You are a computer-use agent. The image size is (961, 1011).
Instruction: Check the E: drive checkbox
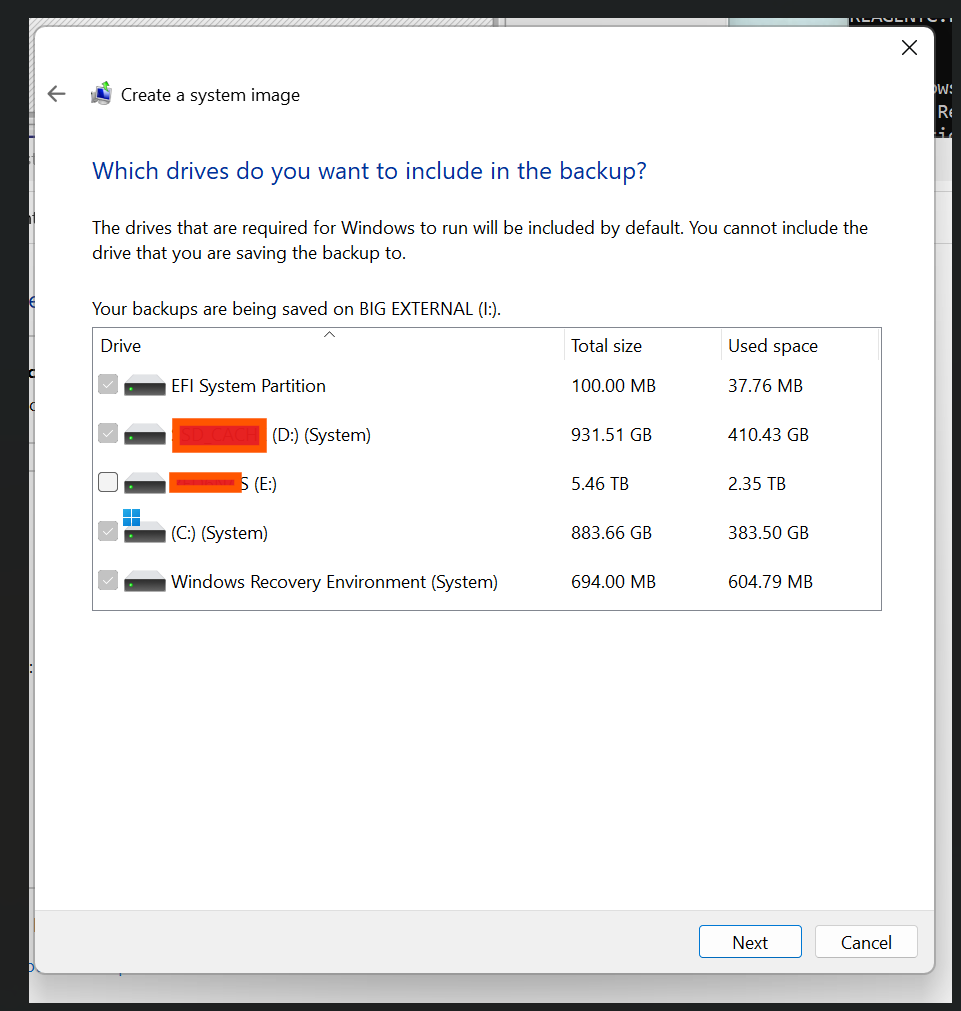pos(108,483)
